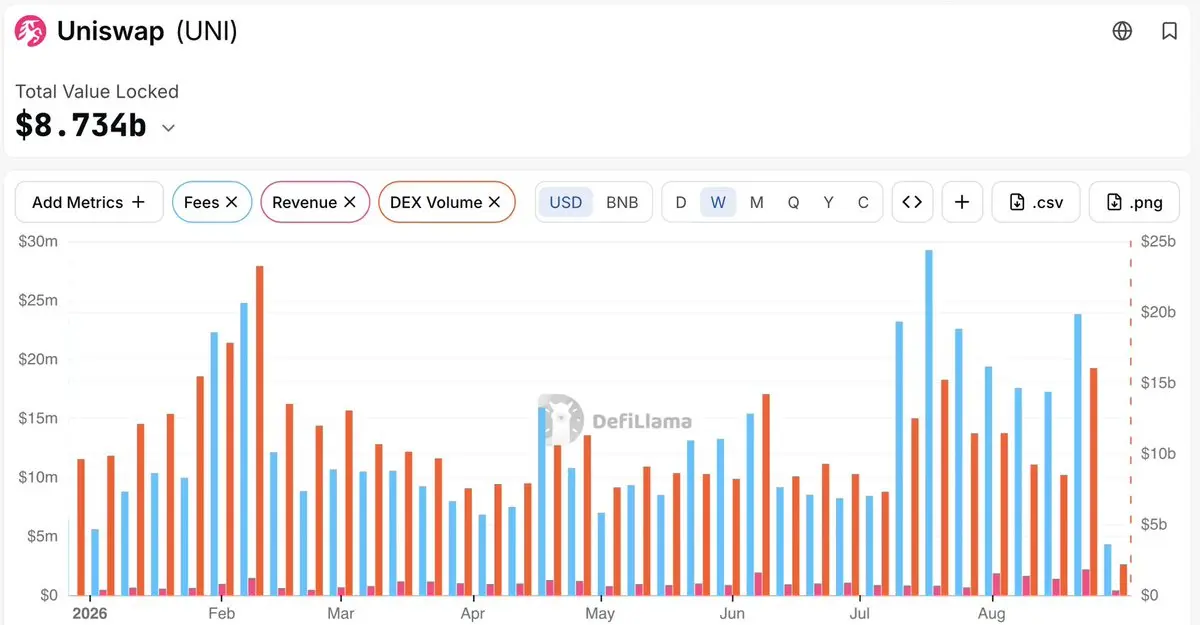
Task: Click the Aug label on the x-axis
Action: tap(991, 613)
